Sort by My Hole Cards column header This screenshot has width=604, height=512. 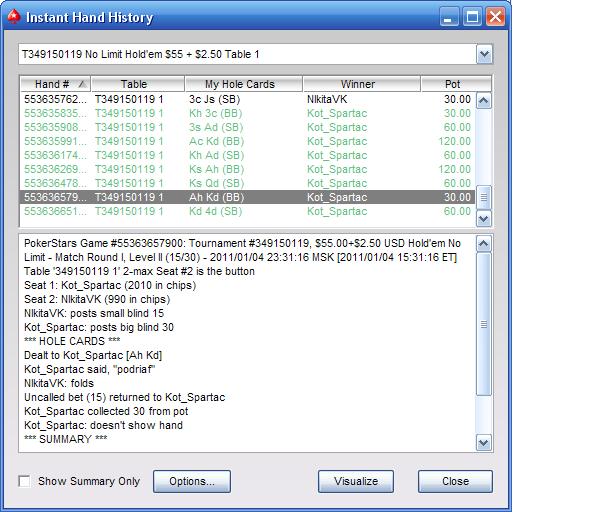243,84
